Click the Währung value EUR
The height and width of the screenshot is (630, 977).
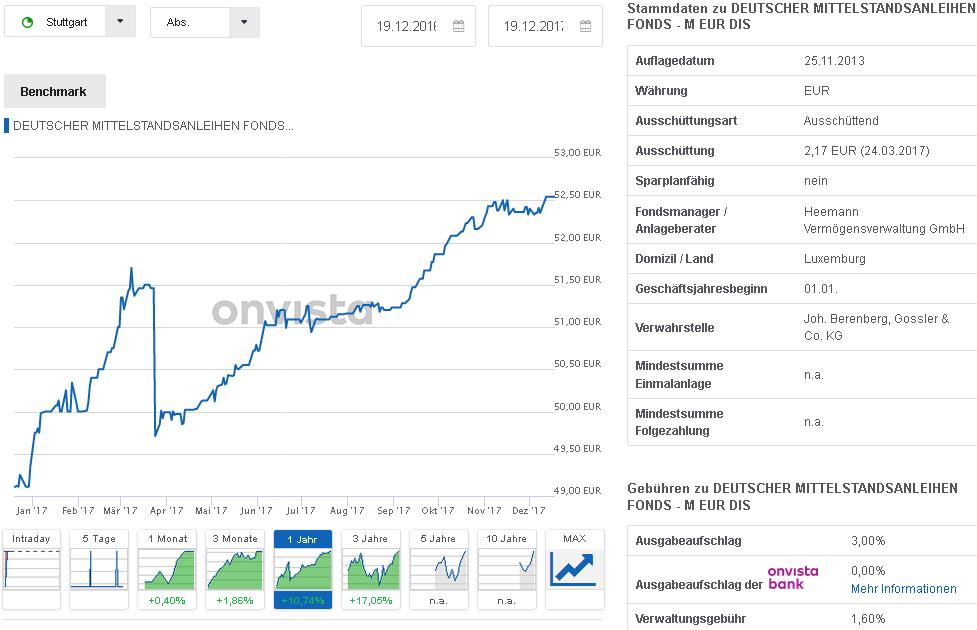click(x=816, y=90)
